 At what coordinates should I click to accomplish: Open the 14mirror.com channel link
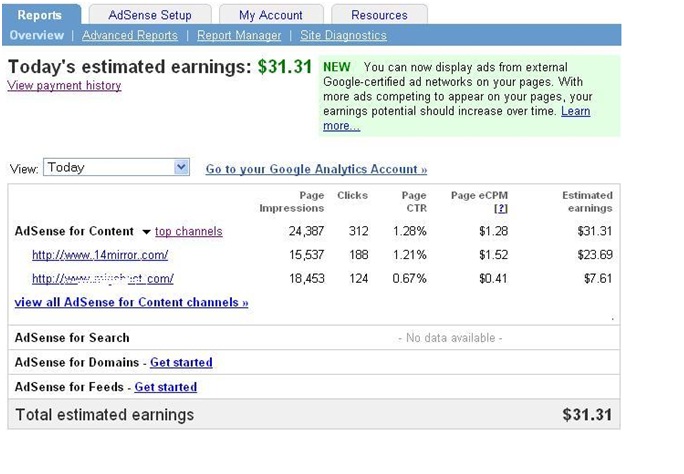coord(100,255)
